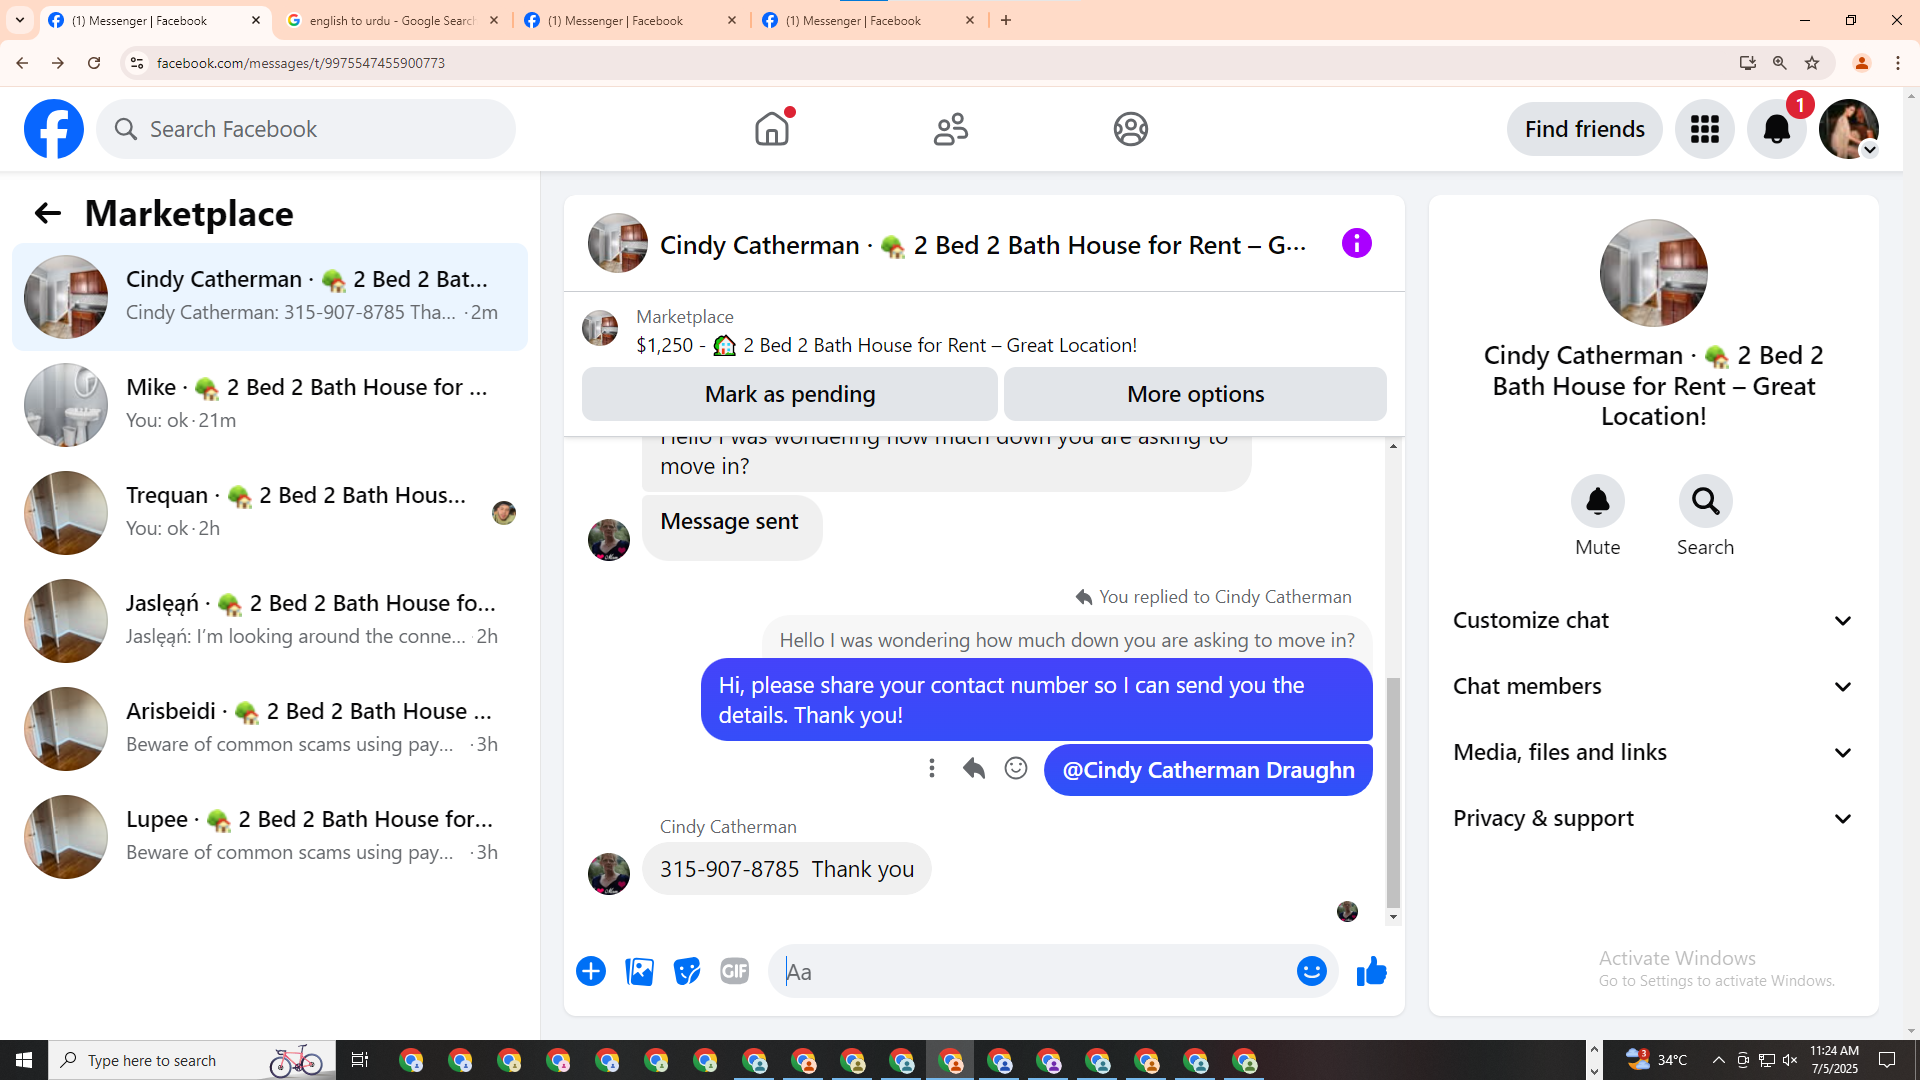The width and height of the screenshot is (1920, 1080).
Task: Open the emoji picker in message box
Action: coord(1311,971)
